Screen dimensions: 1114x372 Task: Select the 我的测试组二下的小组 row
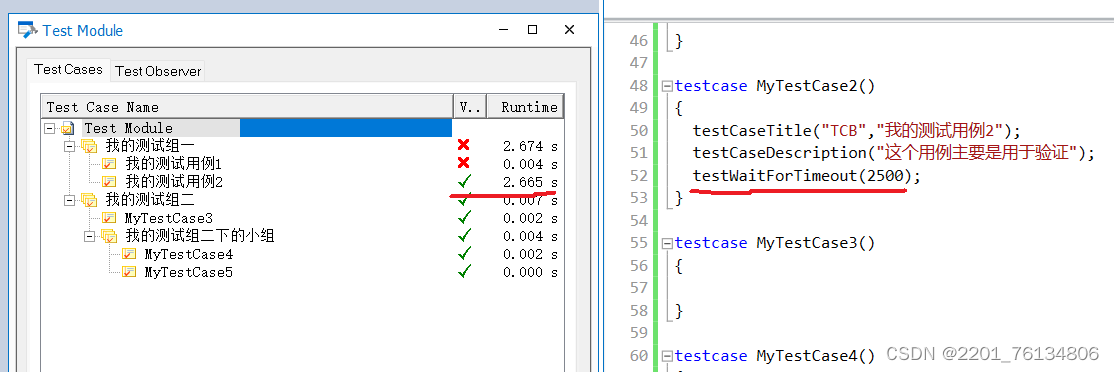pos(303,236)
